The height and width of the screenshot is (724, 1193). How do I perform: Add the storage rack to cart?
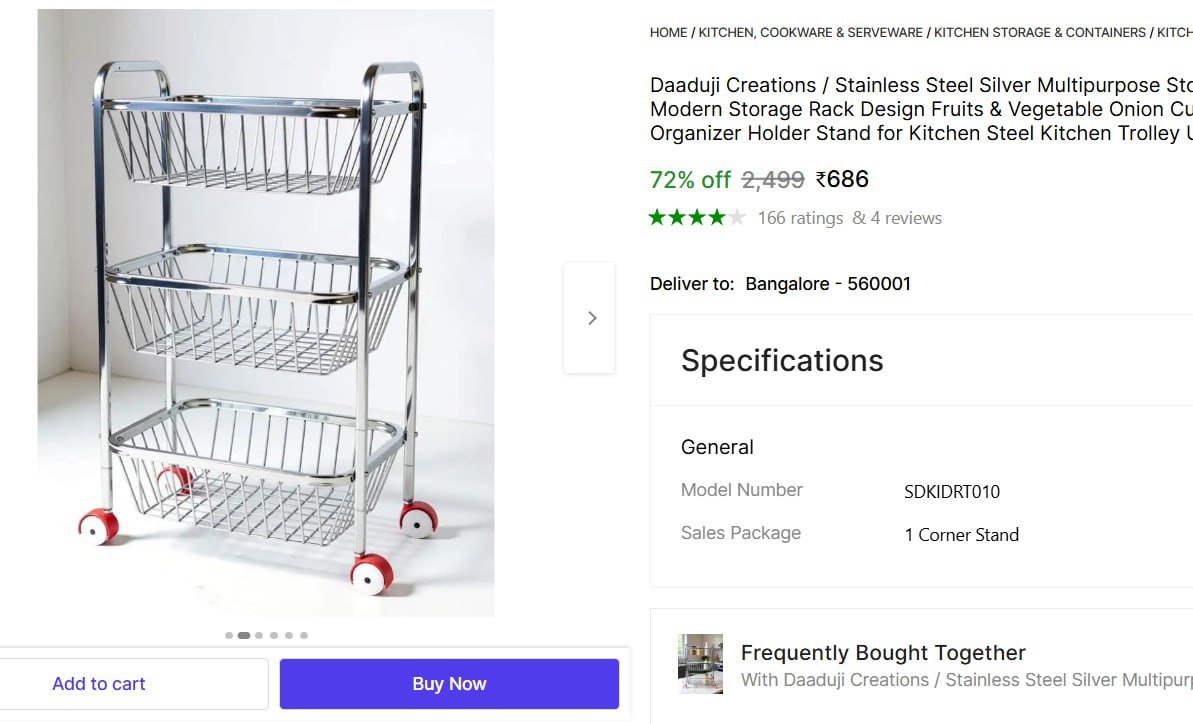pyautogui.click(x=99, y=684)
